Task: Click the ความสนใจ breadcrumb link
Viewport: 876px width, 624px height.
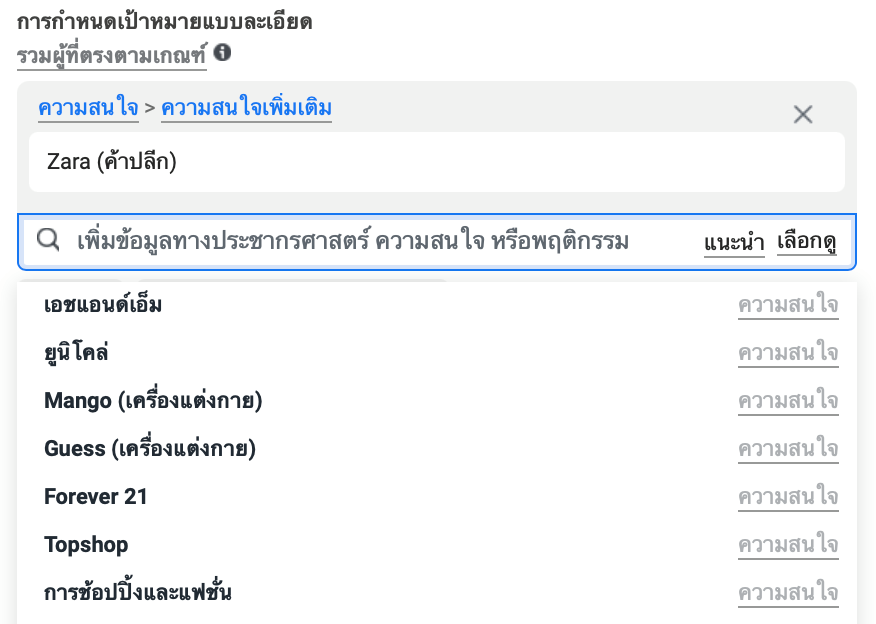Action: coord(88,108)
